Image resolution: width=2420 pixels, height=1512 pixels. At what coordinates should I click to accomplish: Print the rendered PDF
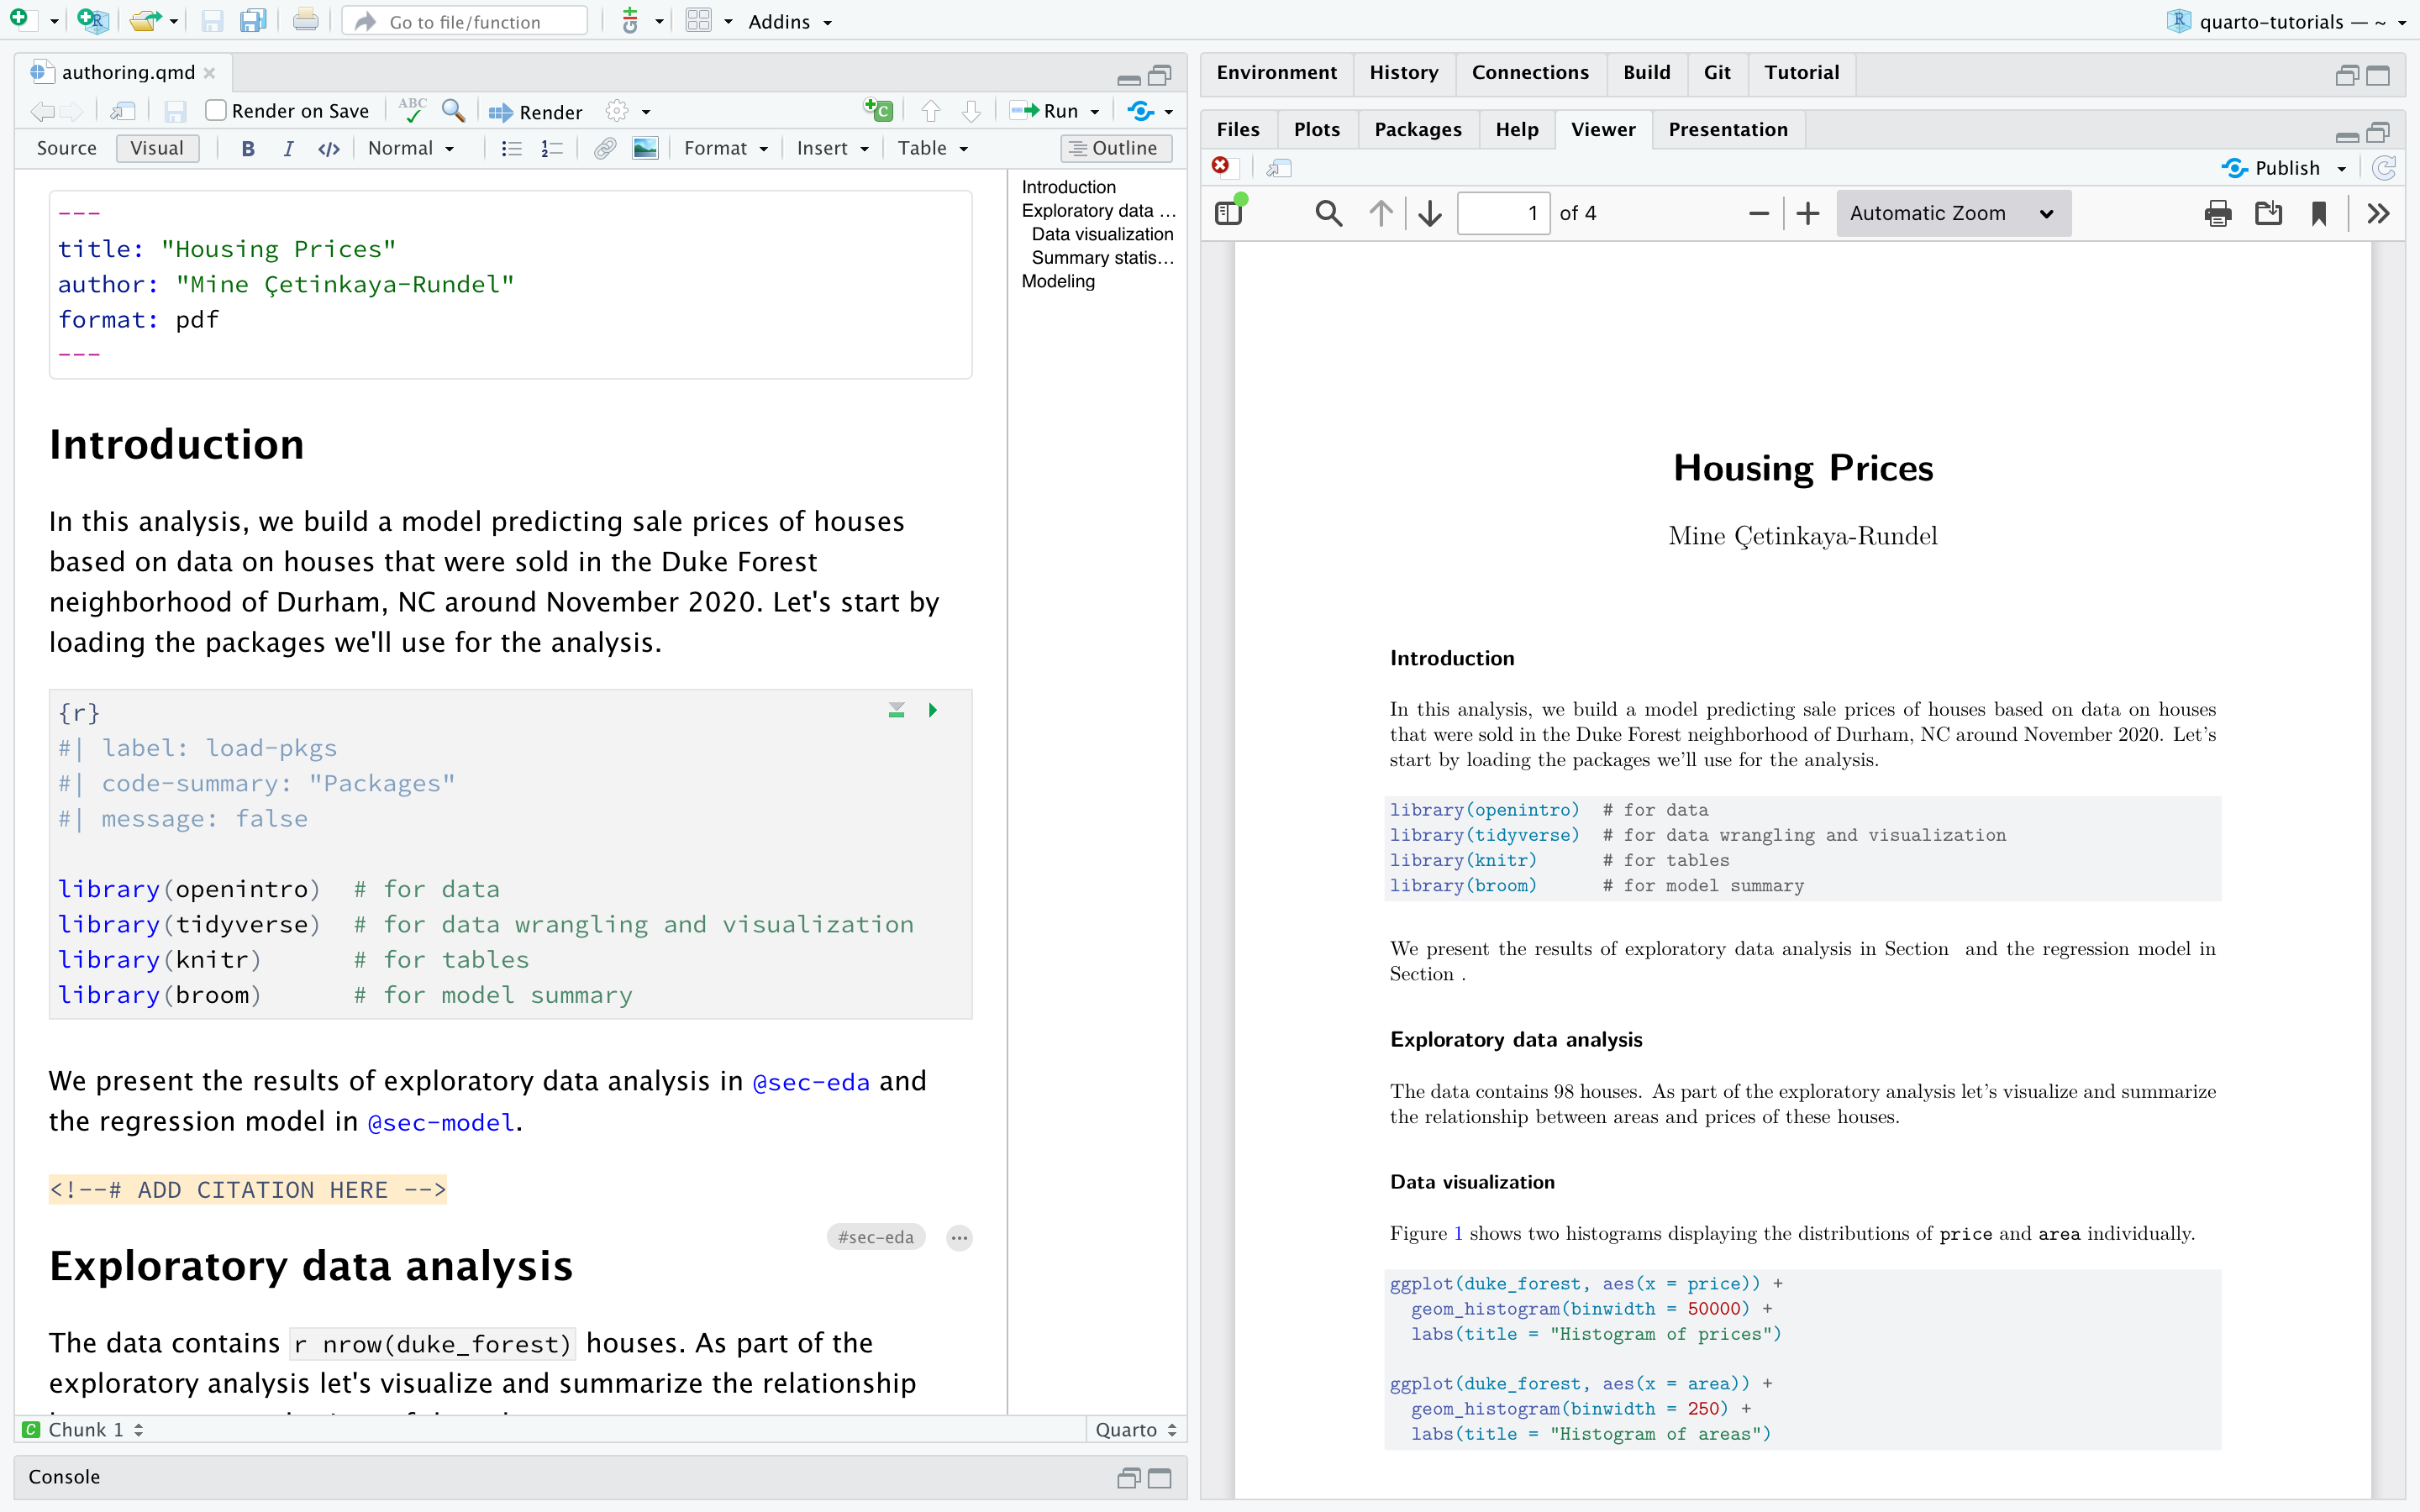[x=2217, y=213]
